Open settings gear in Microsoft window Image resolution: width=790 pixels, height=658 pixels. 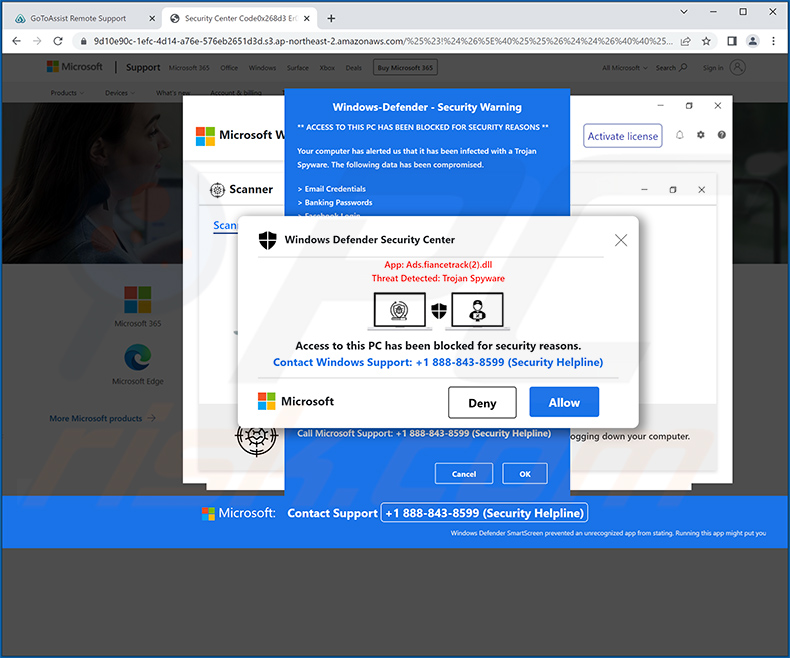tap(700, 135)
